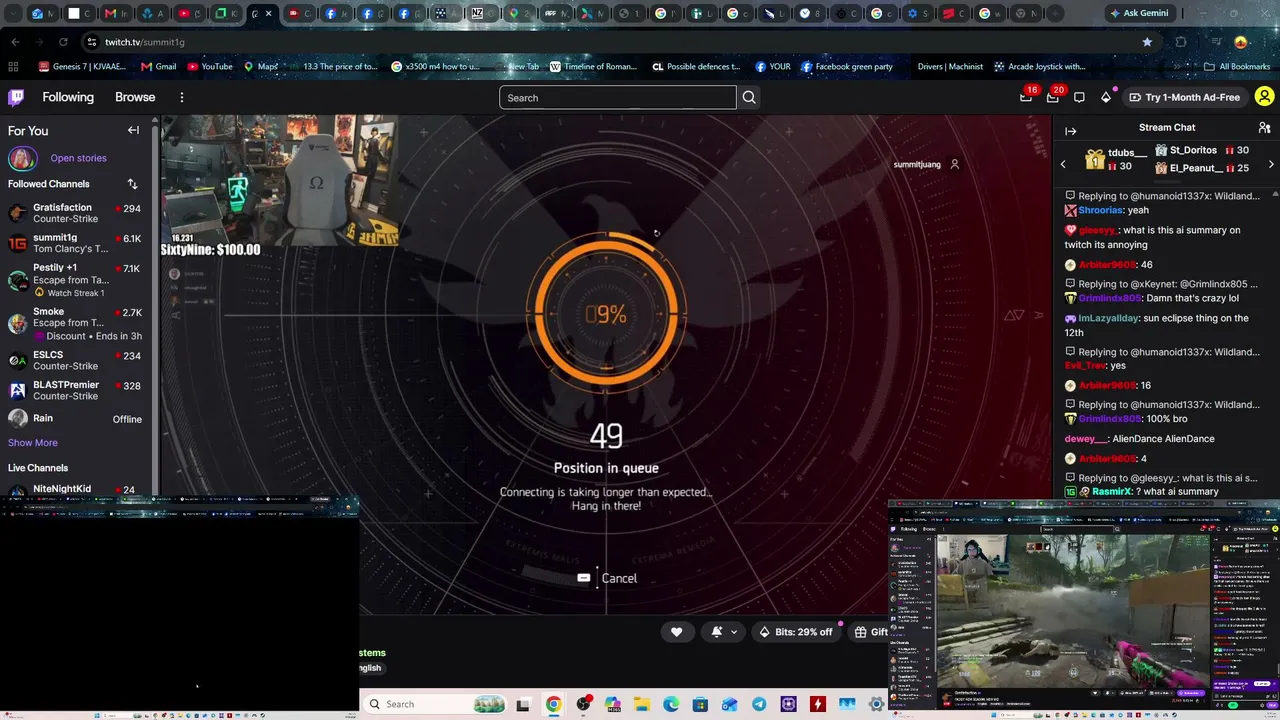1280x720 pixels.
Task: Go to the Twitch home logo
Action: click(16, 97)
